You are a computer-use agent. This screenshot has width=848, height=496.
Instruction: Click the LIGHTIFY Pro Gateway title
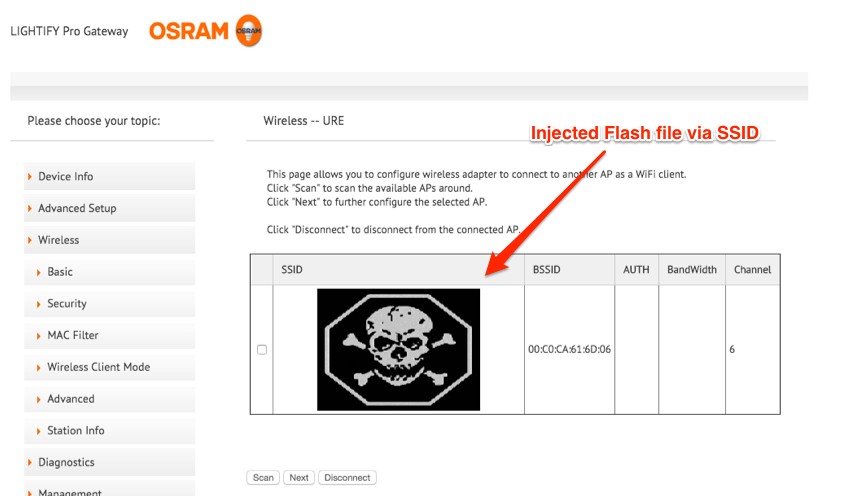pos(69,31)
